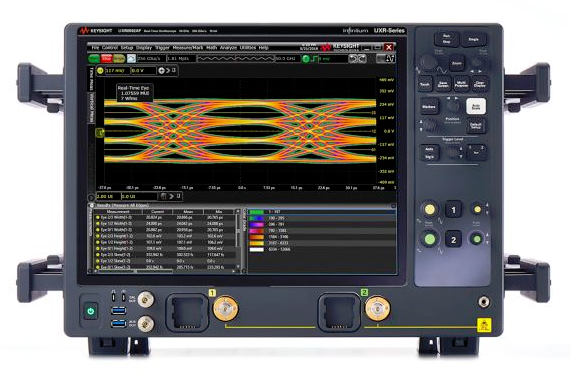Screen dimensions: 570x372
Task: Click the orange color grade swatch
Action: [256, 237]
